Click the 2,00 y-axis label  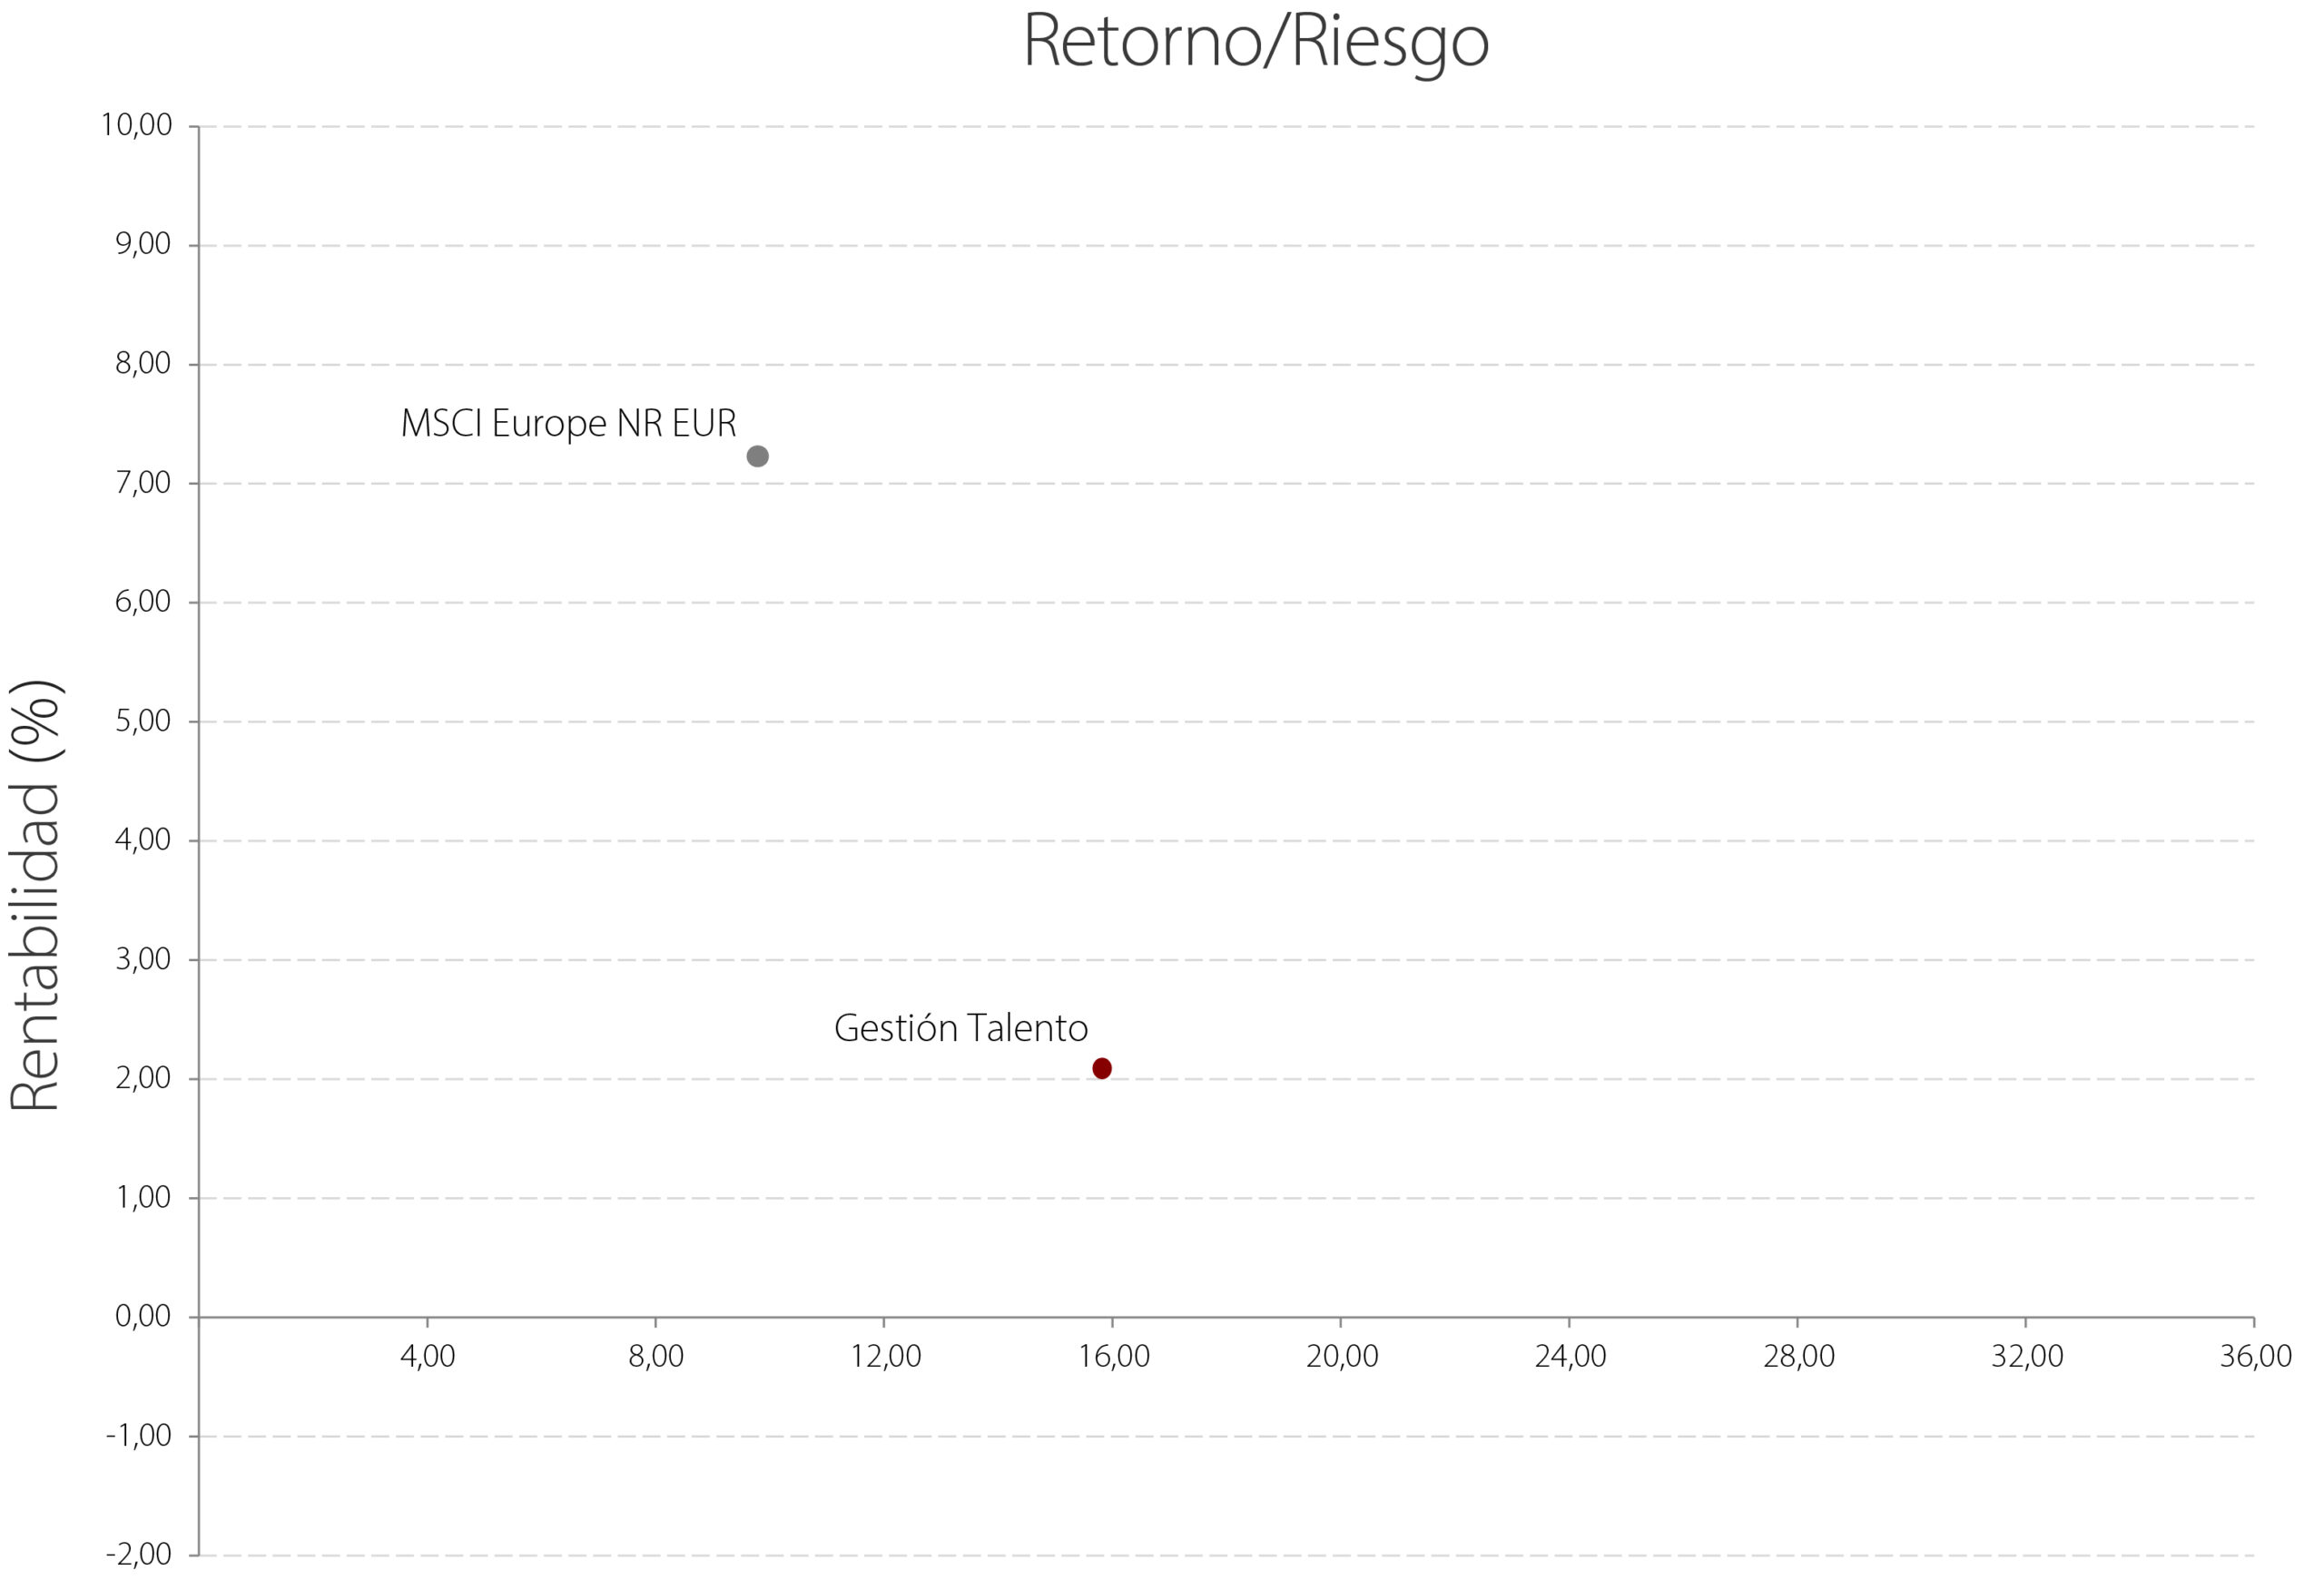tap(143, 1078)
